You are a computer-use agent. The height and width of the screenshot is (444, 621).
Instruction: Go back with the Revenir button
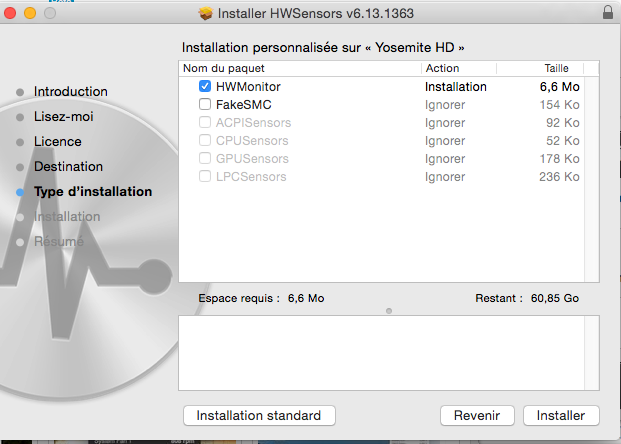(x=477, y=415)
